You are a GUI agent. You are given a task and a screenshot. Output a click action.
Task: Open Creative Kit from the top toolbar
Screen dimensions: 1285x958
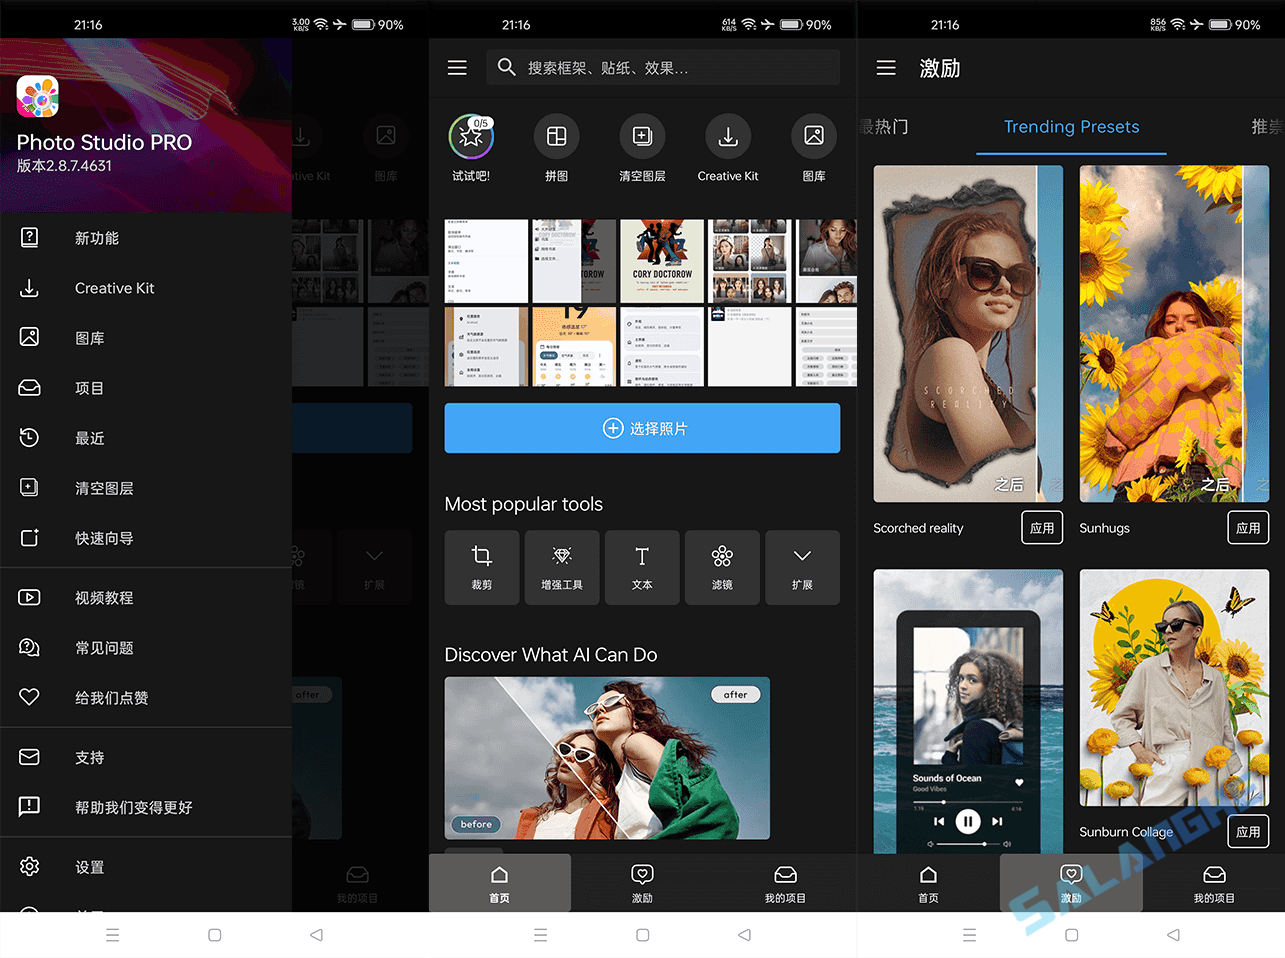coord(728,135)
